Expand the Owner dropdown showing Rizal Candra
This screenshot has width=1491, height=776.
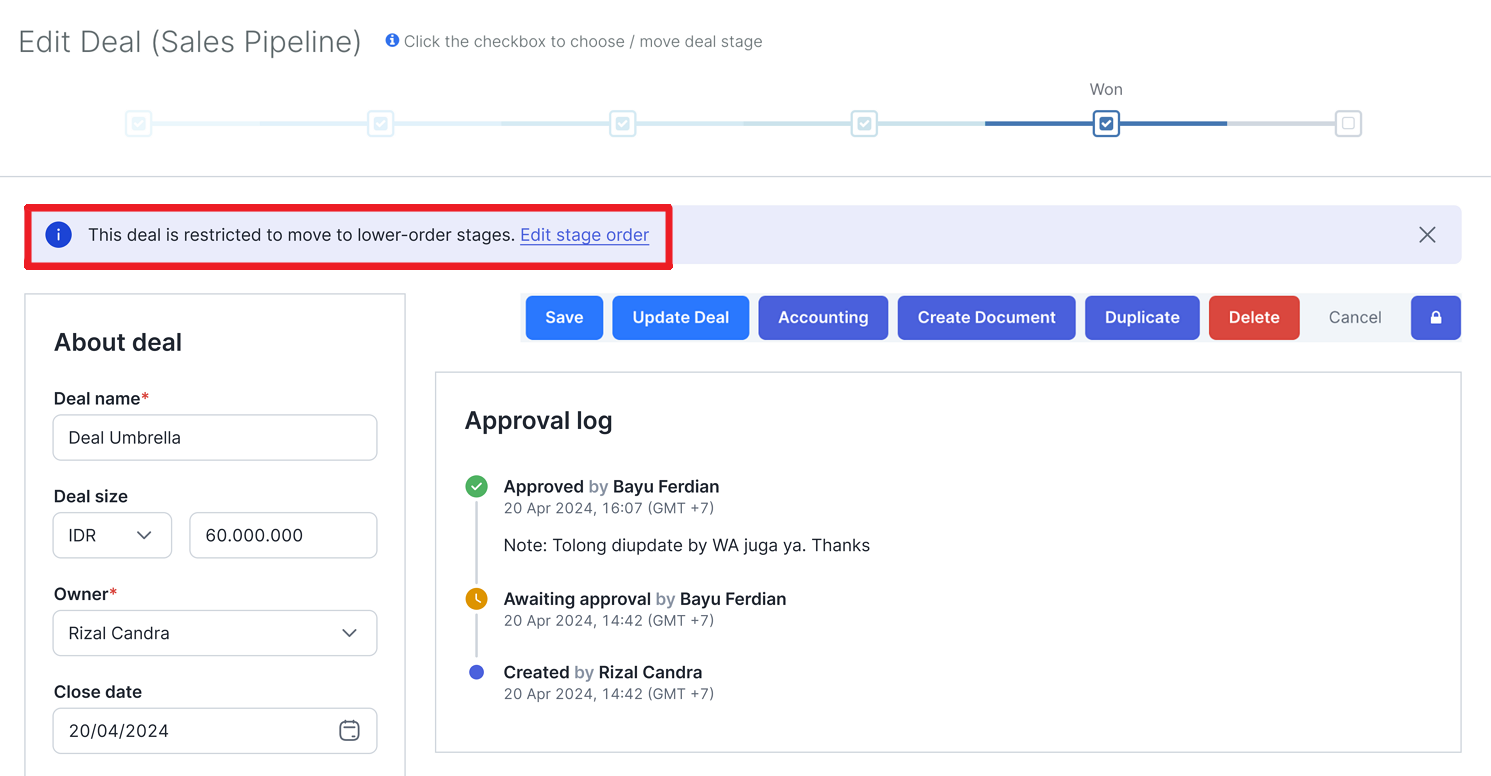(215, 633)
